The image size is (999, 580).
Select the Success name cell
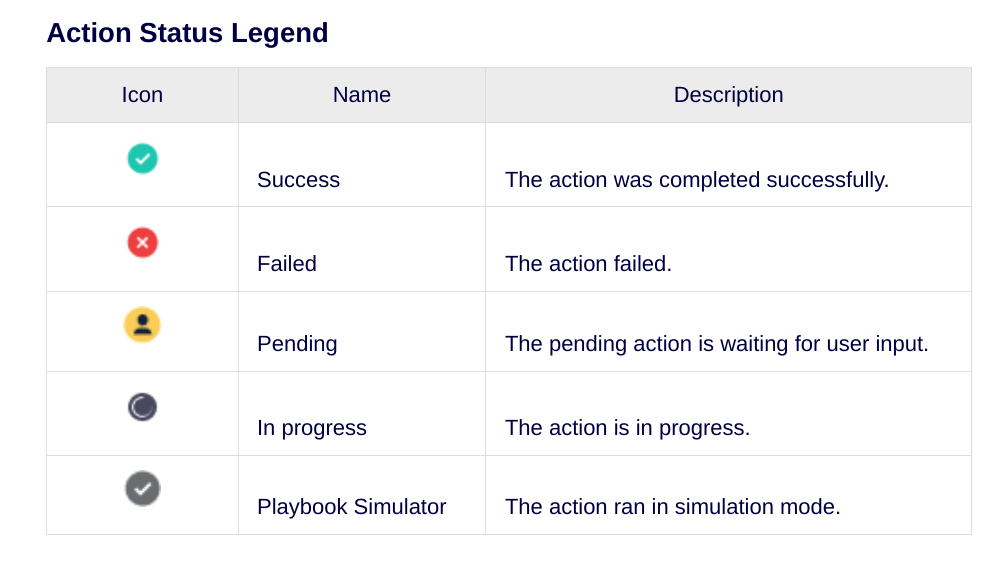coord(298,180)
